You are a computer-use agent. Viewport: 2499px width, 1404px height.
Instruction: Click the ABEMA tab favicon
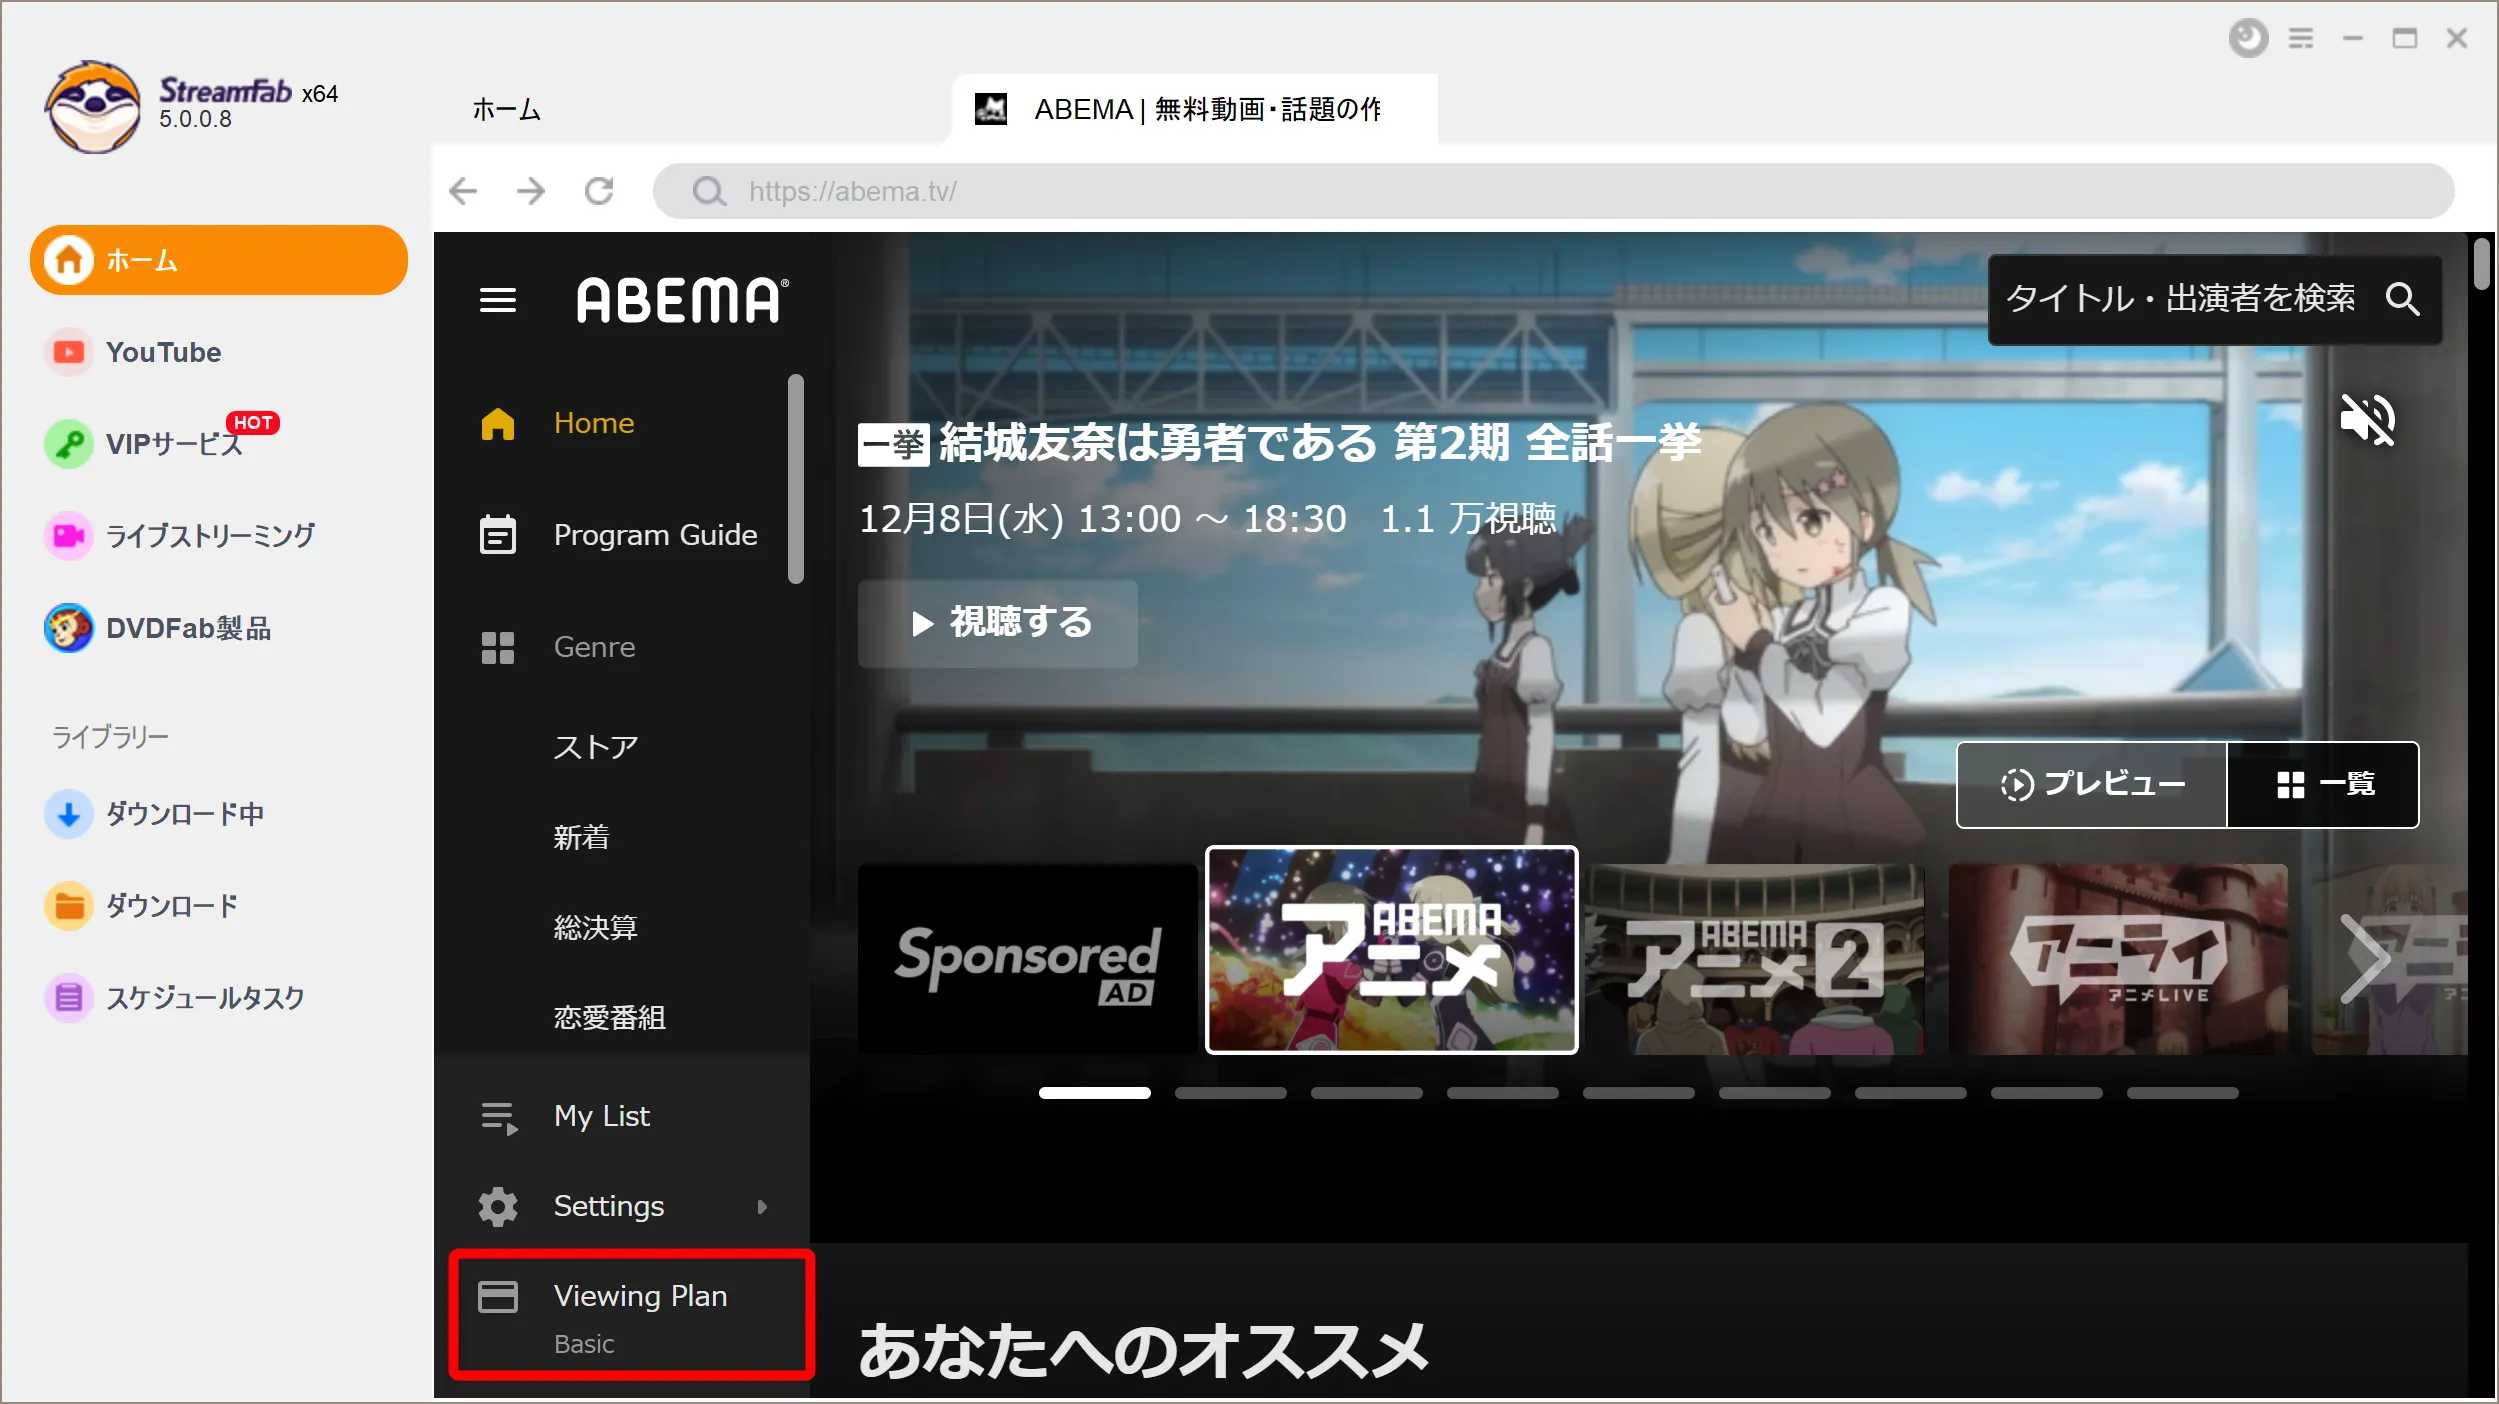(x=991, y=109)
